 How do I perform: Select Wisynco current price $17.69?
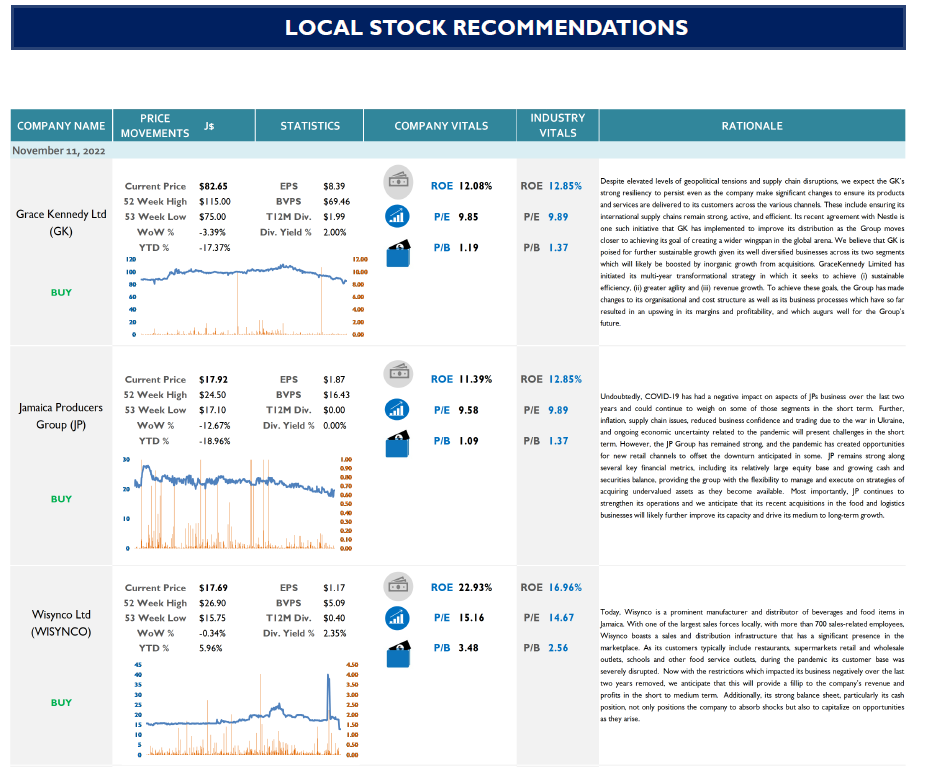point(214,588)
